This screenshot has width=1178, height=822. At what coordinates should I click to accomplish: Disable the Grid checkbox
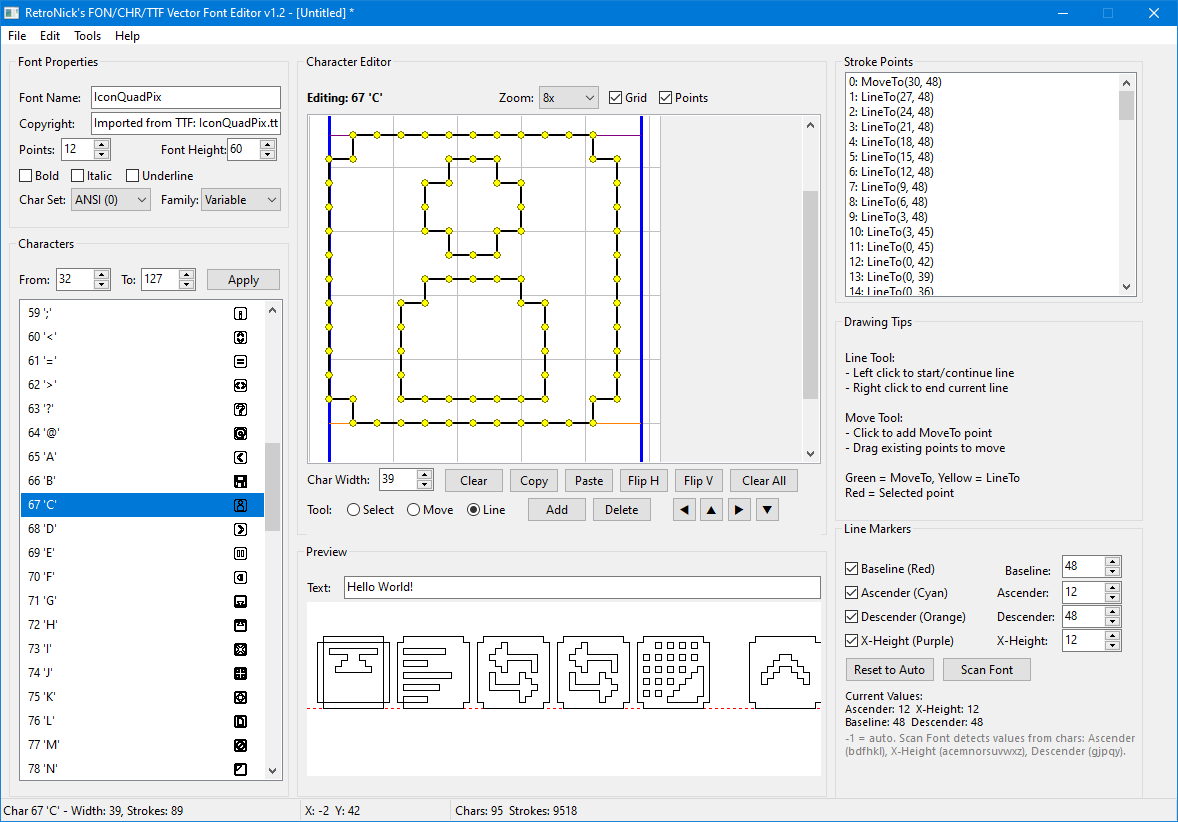[616, 98]
